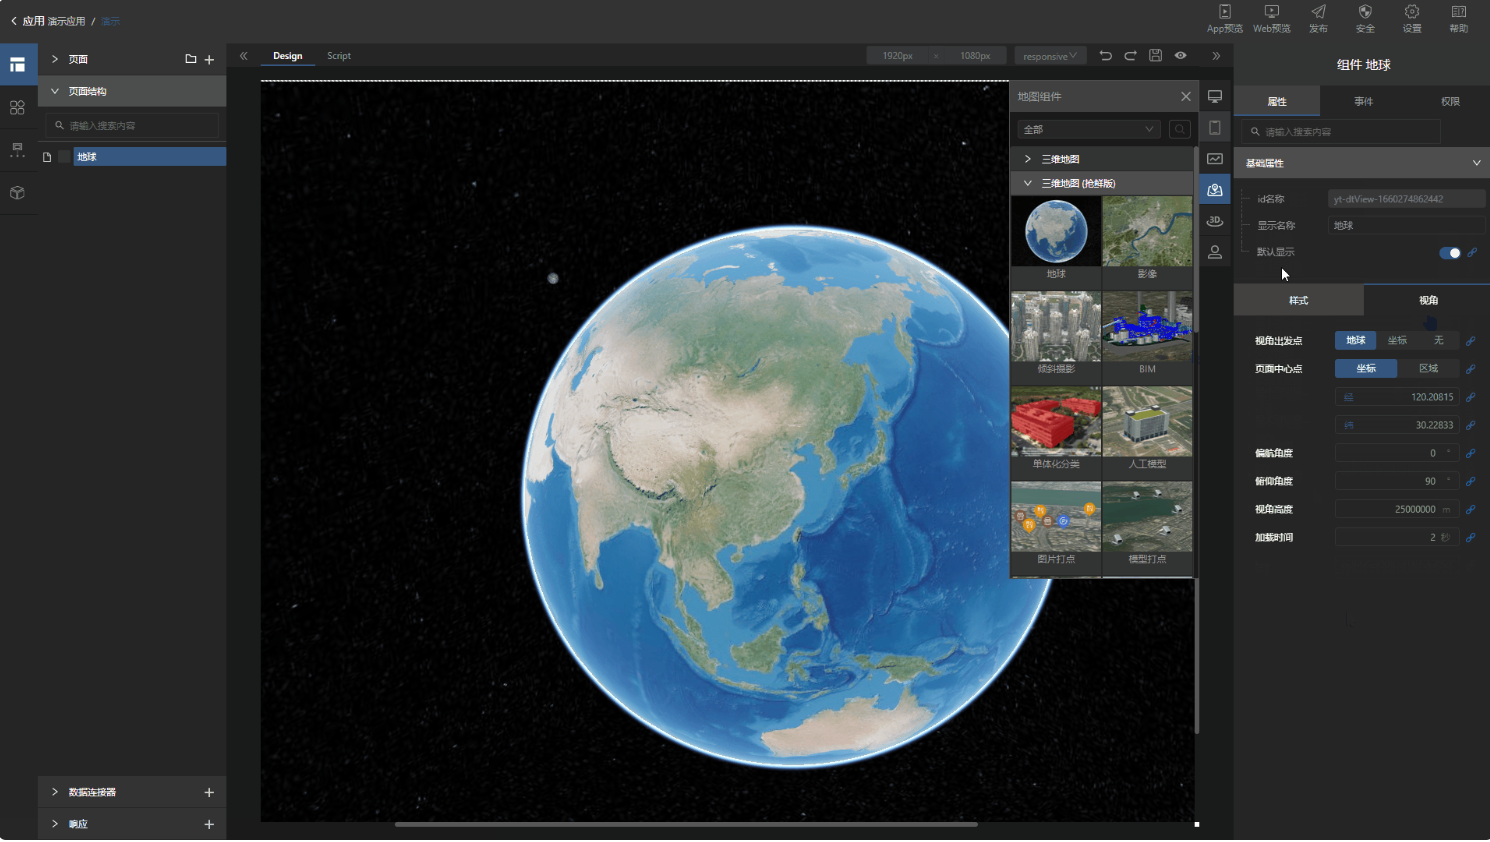Save the design with floppy icon
The height and width of the screenshot is (842, 1490).
pyautogui.click(x=1155, y=56)
